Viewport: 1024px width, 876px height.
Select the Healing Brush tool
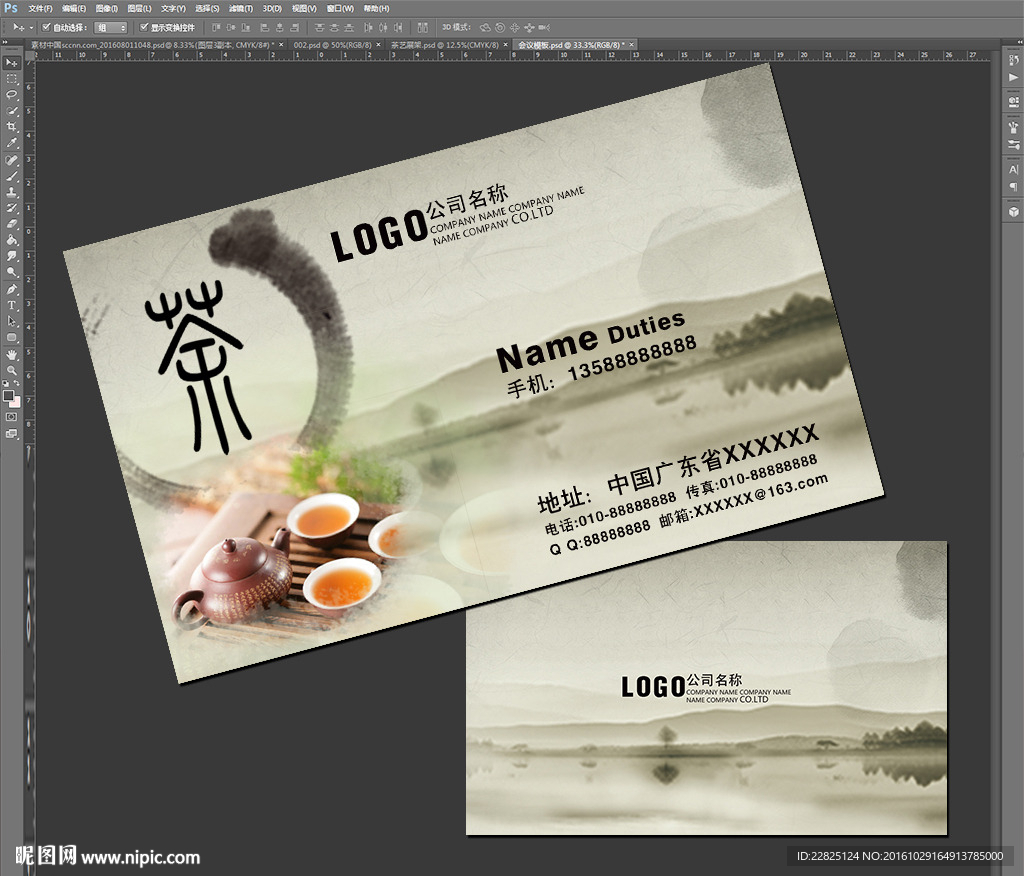coord(12,160)
